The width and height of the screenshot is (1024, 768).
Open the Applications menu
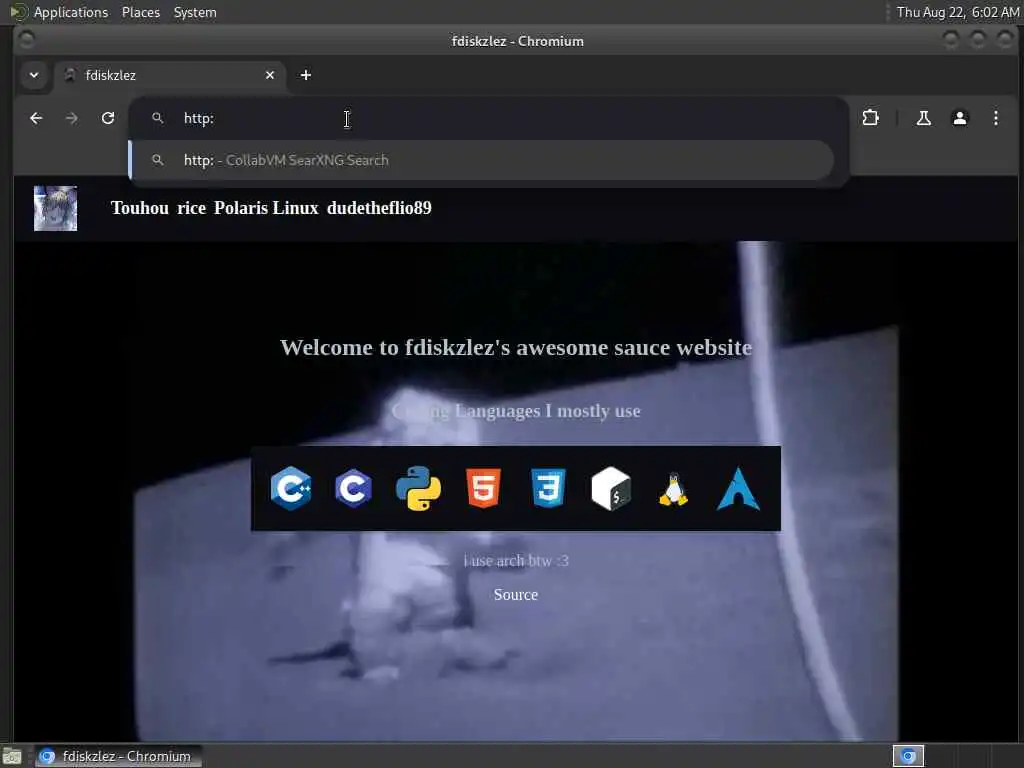click(x=71, y=12)
